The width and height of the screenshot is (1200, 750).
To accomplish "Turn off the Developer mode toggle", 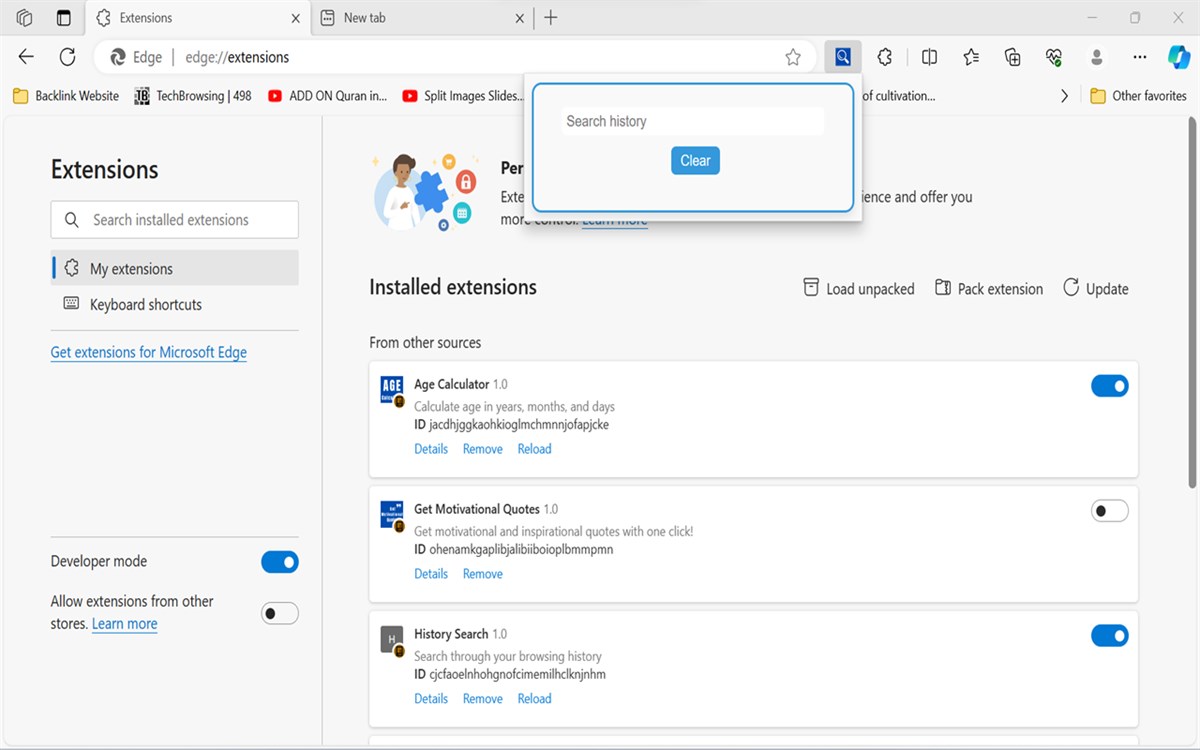I will coord(280,562).
